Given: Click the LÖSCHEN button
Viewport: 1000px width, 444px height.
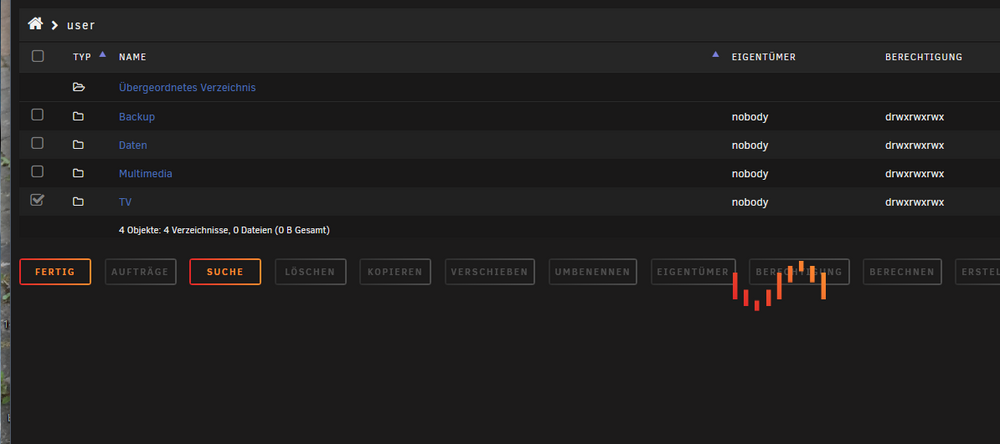Looking at the screenshot, I should point(311,272).
